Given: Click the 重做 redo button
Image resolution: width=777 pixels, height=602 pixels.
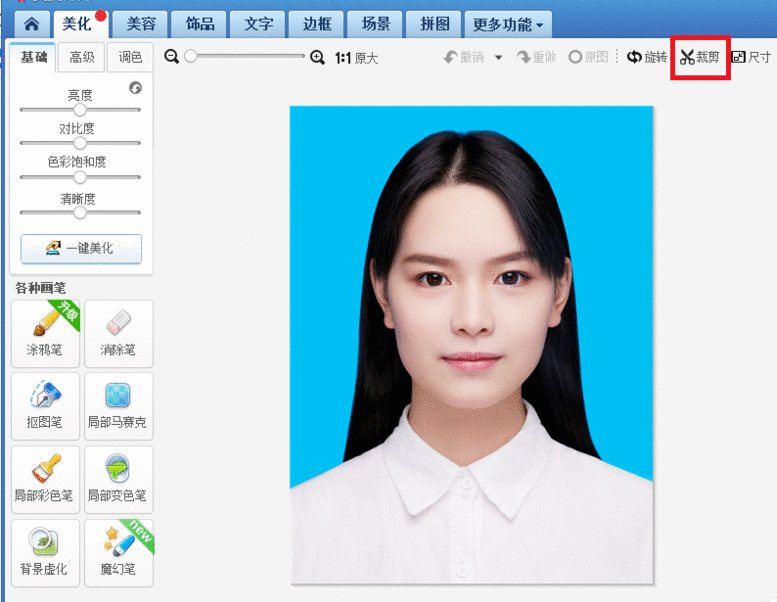Looking at the screenshot, I should tap(536, 57).
